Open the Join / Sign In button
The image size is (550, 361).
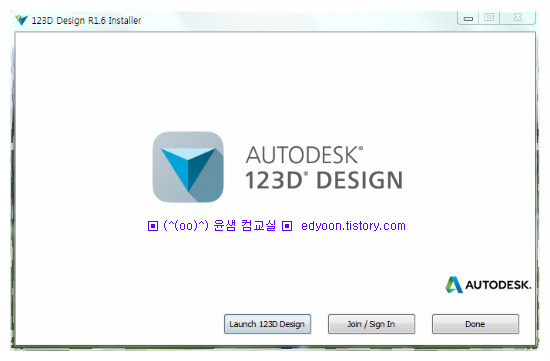371,324
